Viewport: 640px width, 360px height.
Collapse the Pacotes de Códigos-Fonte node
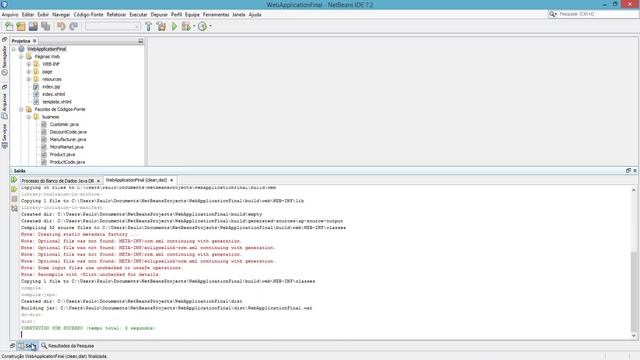pyautogui.click(x=21, y=109)
